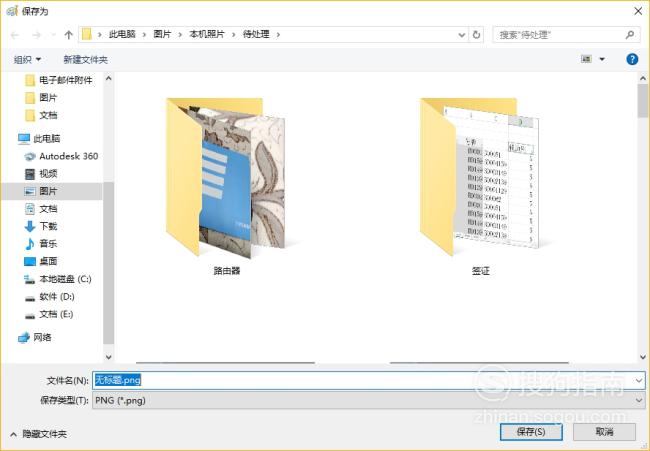The height and width of the screenshot is (451, 650).
Task: Click file list scrollbar up arrow
Action: 643,78
